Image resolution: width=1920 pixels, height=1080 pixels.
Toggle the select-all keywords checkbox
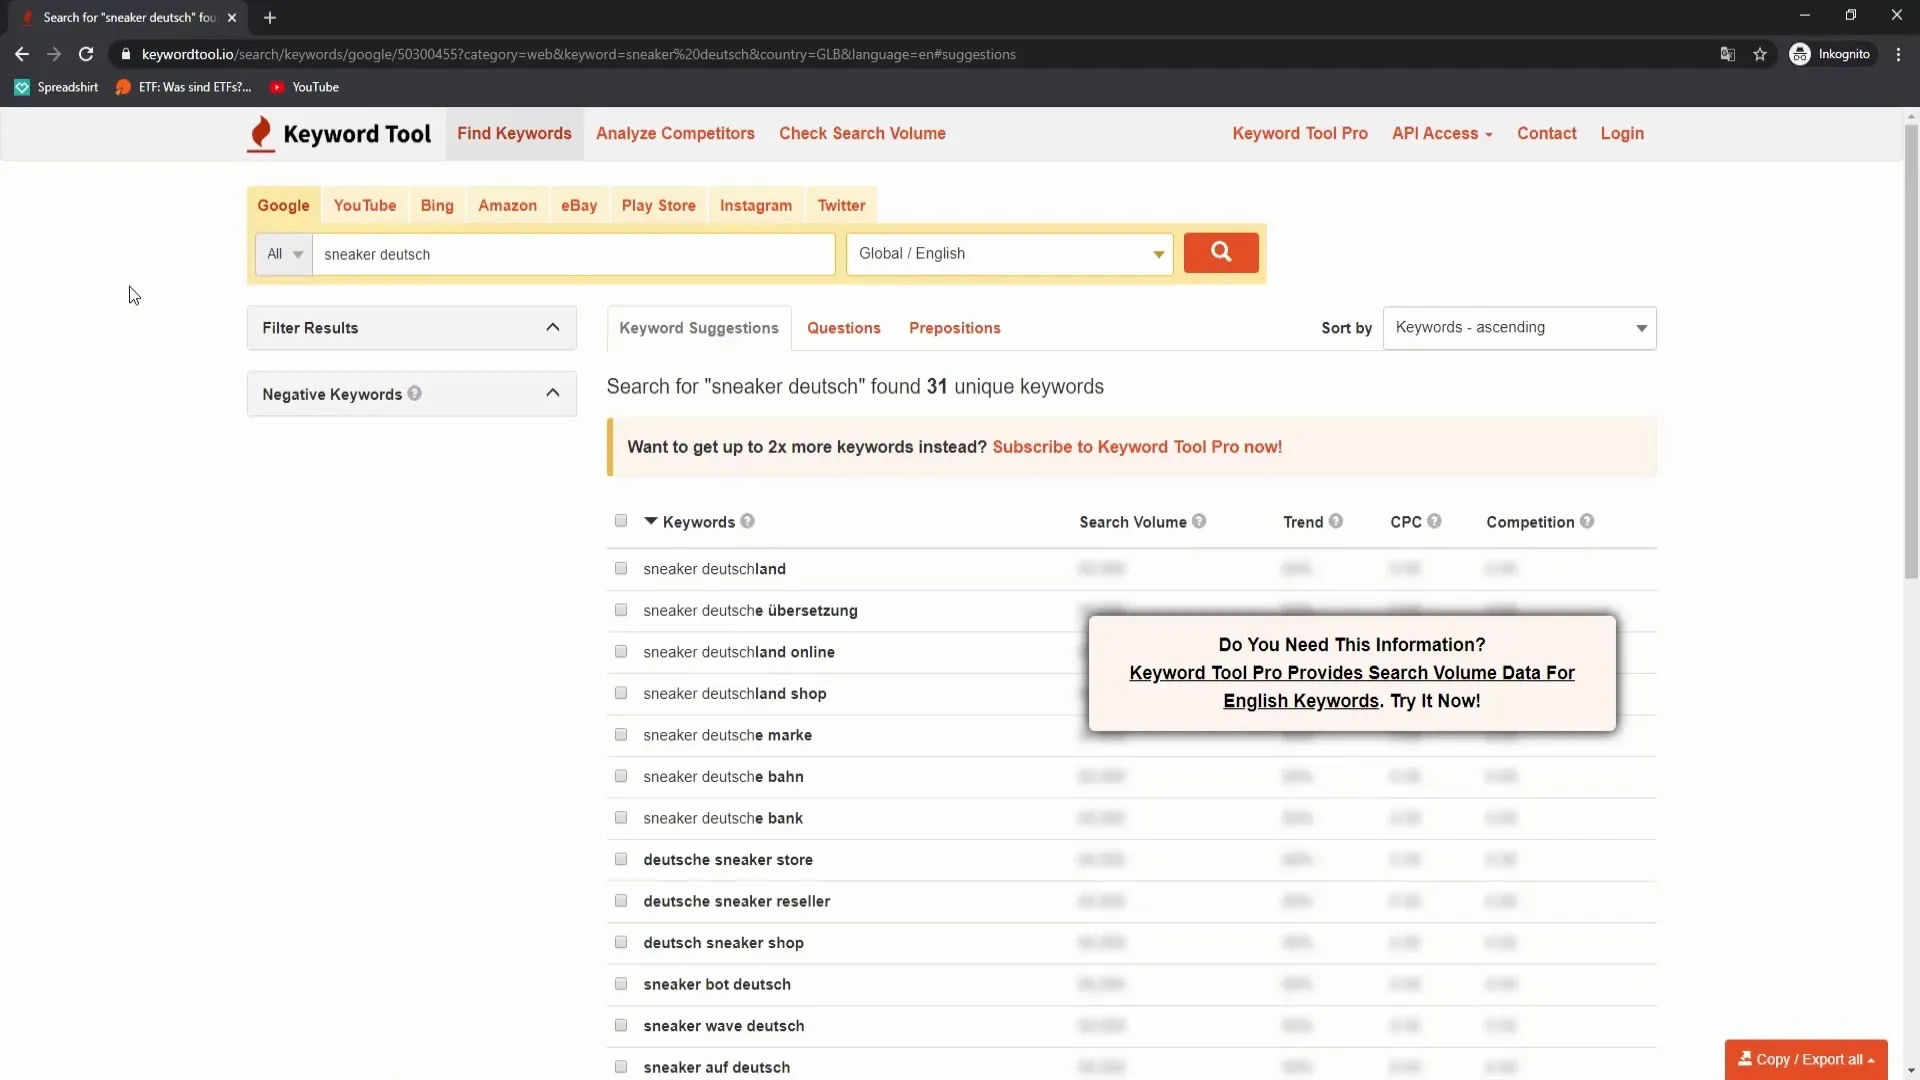[x=621, y=520]
